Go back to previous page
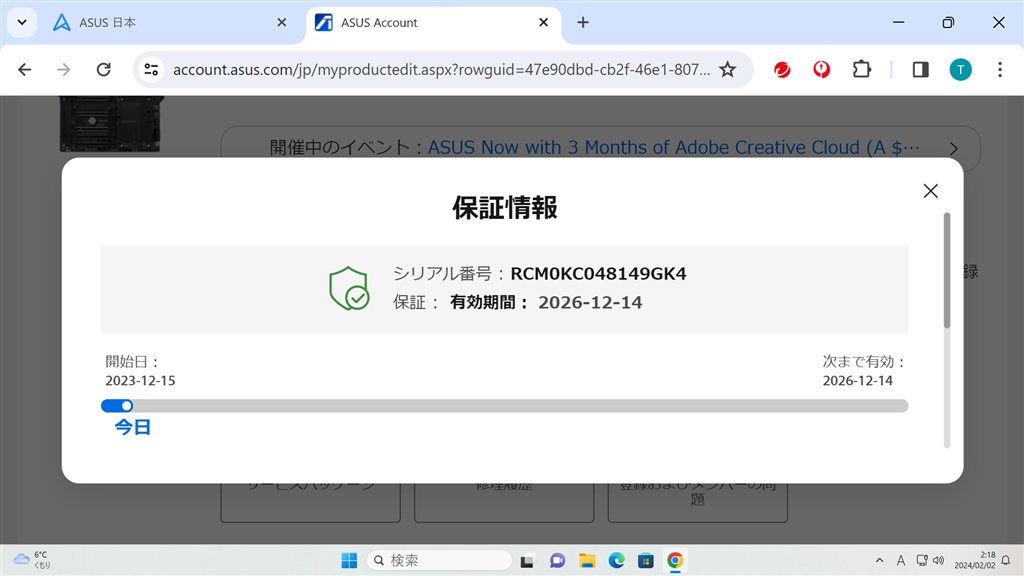1024x576 pixels. click(25, 69)
